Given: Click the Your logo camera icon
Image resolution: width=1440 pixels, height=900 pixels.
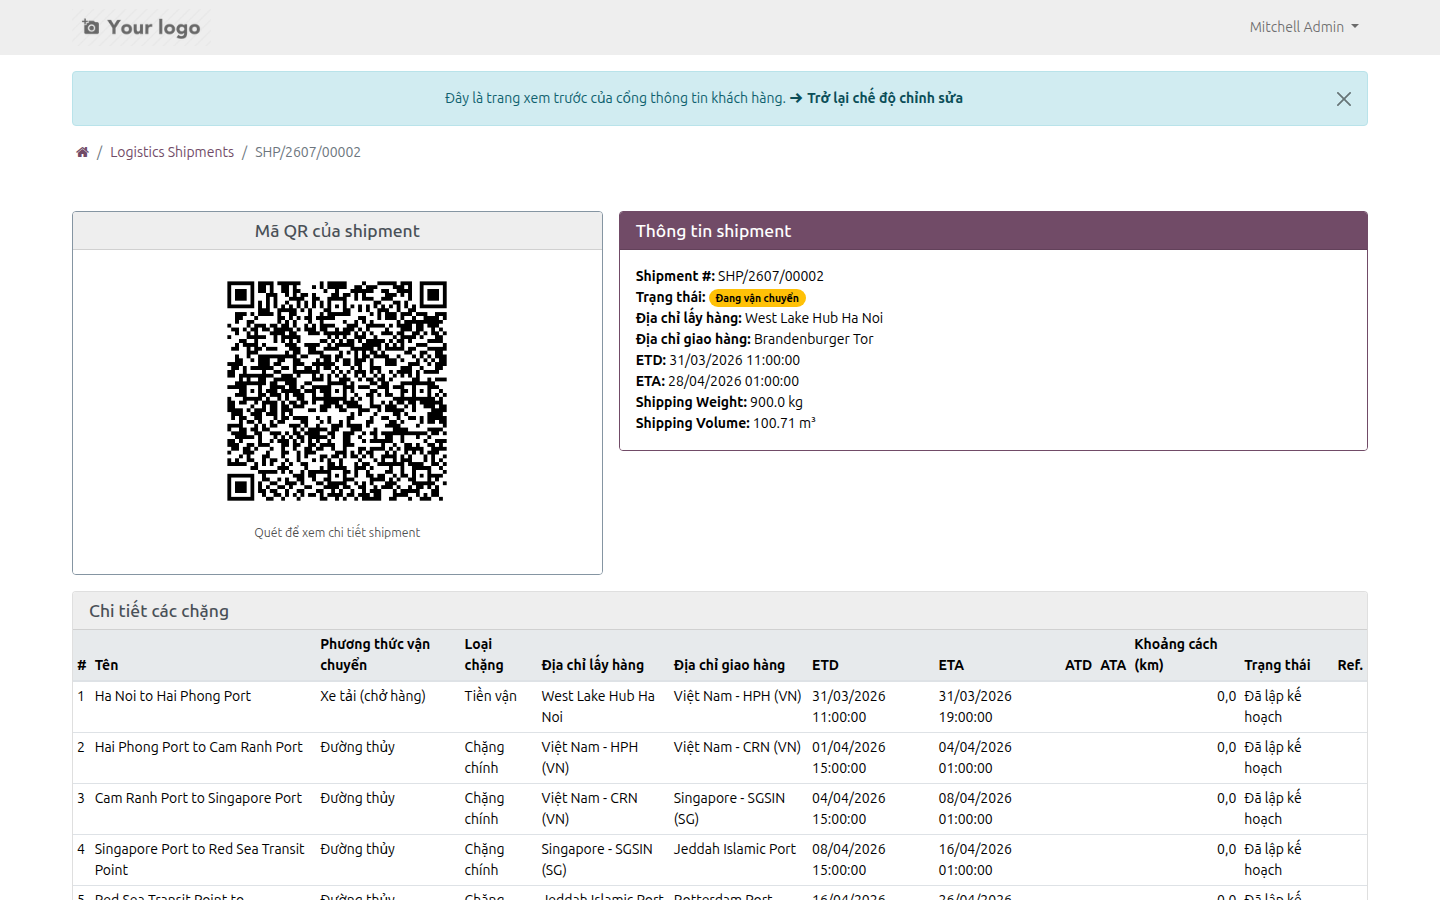Looking at the screenshot, I should (91, 27).
